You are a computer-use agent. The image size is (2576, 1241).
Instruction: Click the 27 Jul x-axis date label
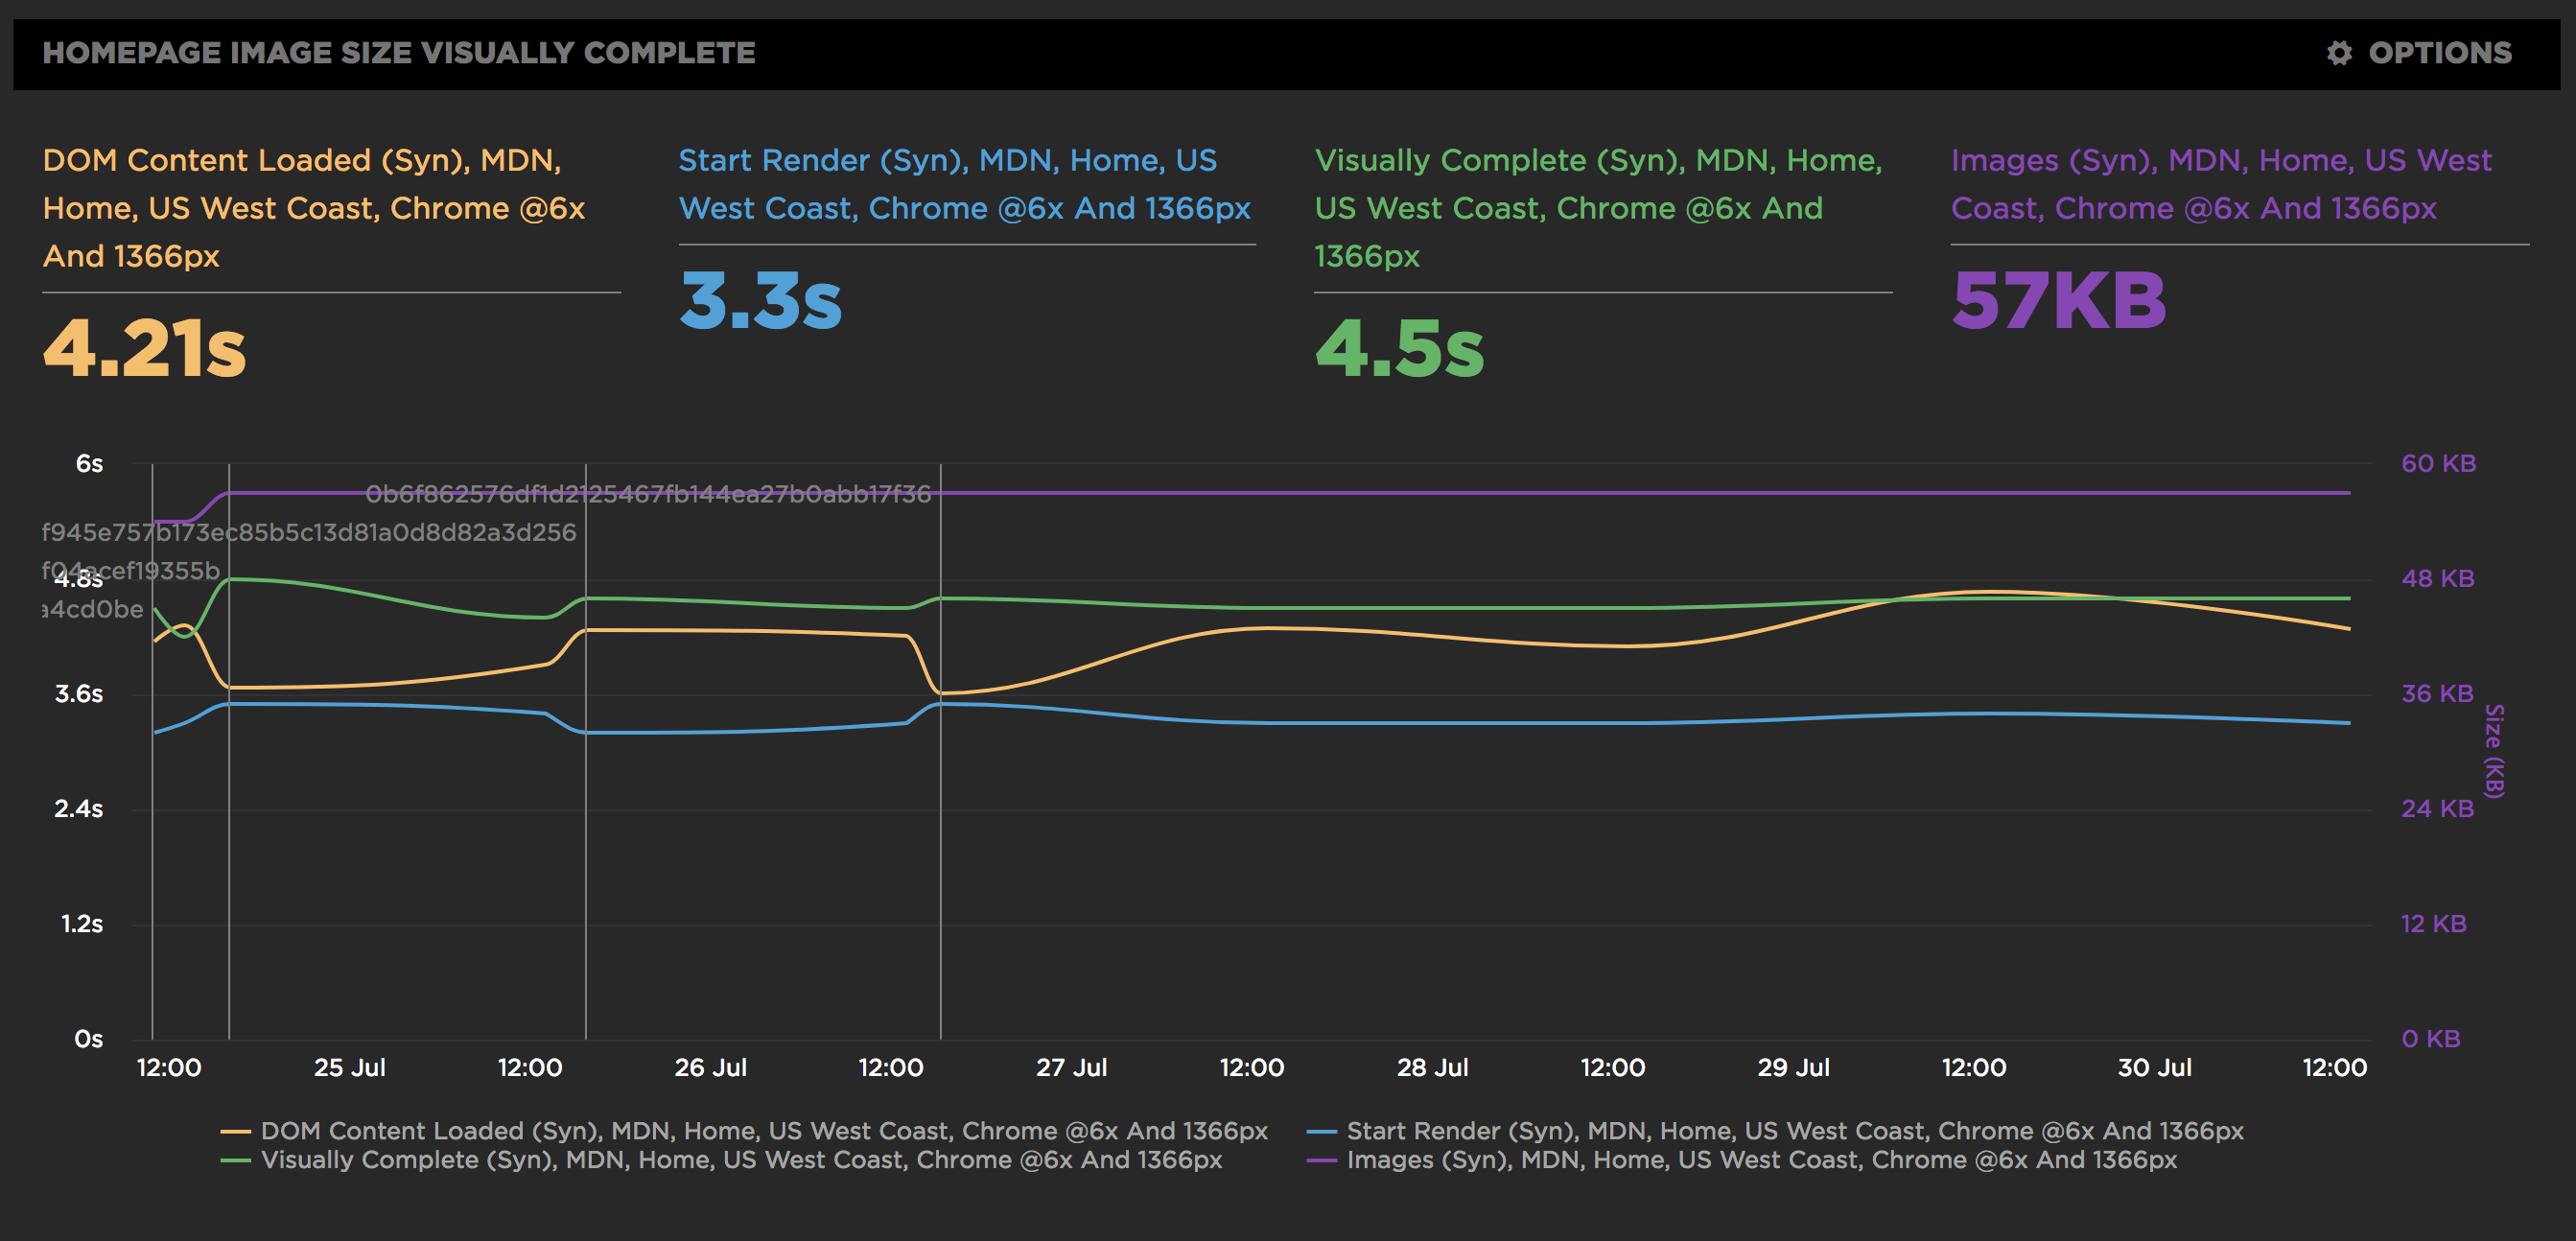click(x=1071, y=1067)
